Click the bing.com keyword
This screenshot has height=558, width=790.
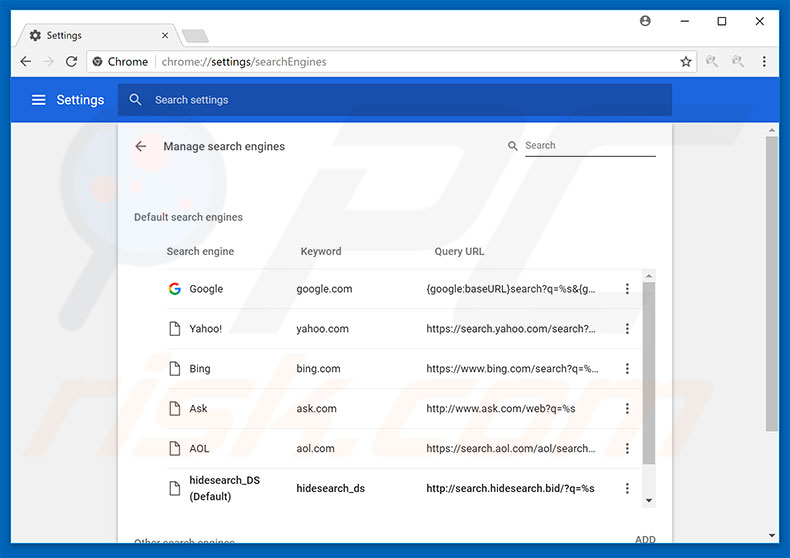click(x=318, y=368)
